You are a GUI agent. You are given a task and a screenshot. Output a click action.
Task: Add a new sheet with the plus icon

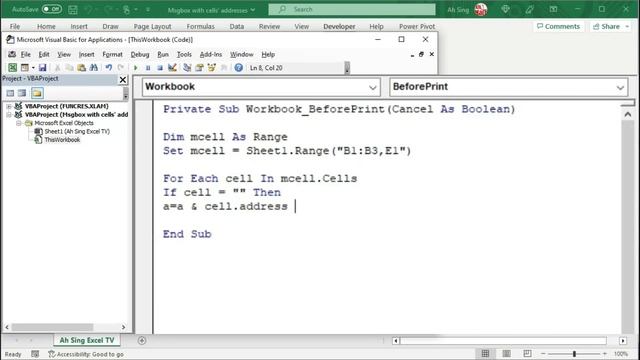(142, 340)
